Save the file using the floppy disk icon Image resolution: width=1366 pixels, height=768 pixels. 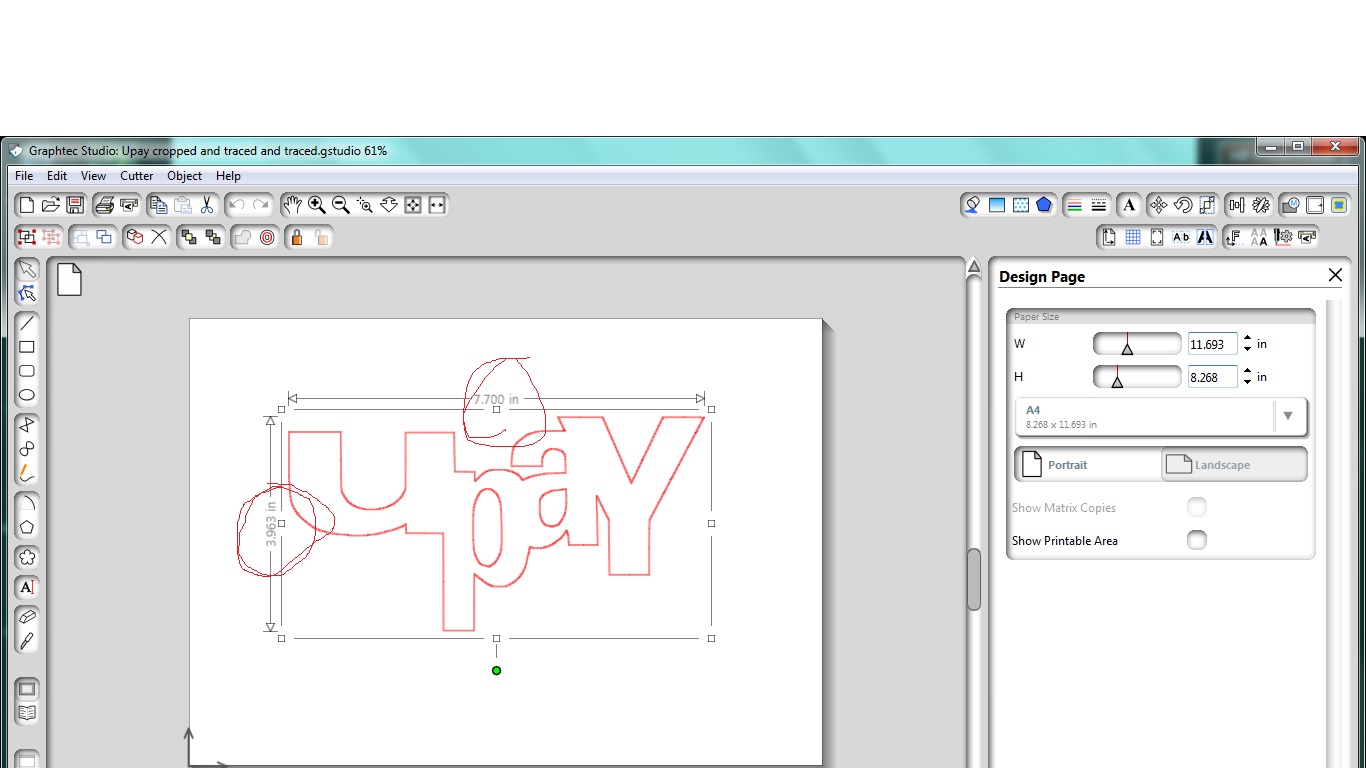click(75, 205)
